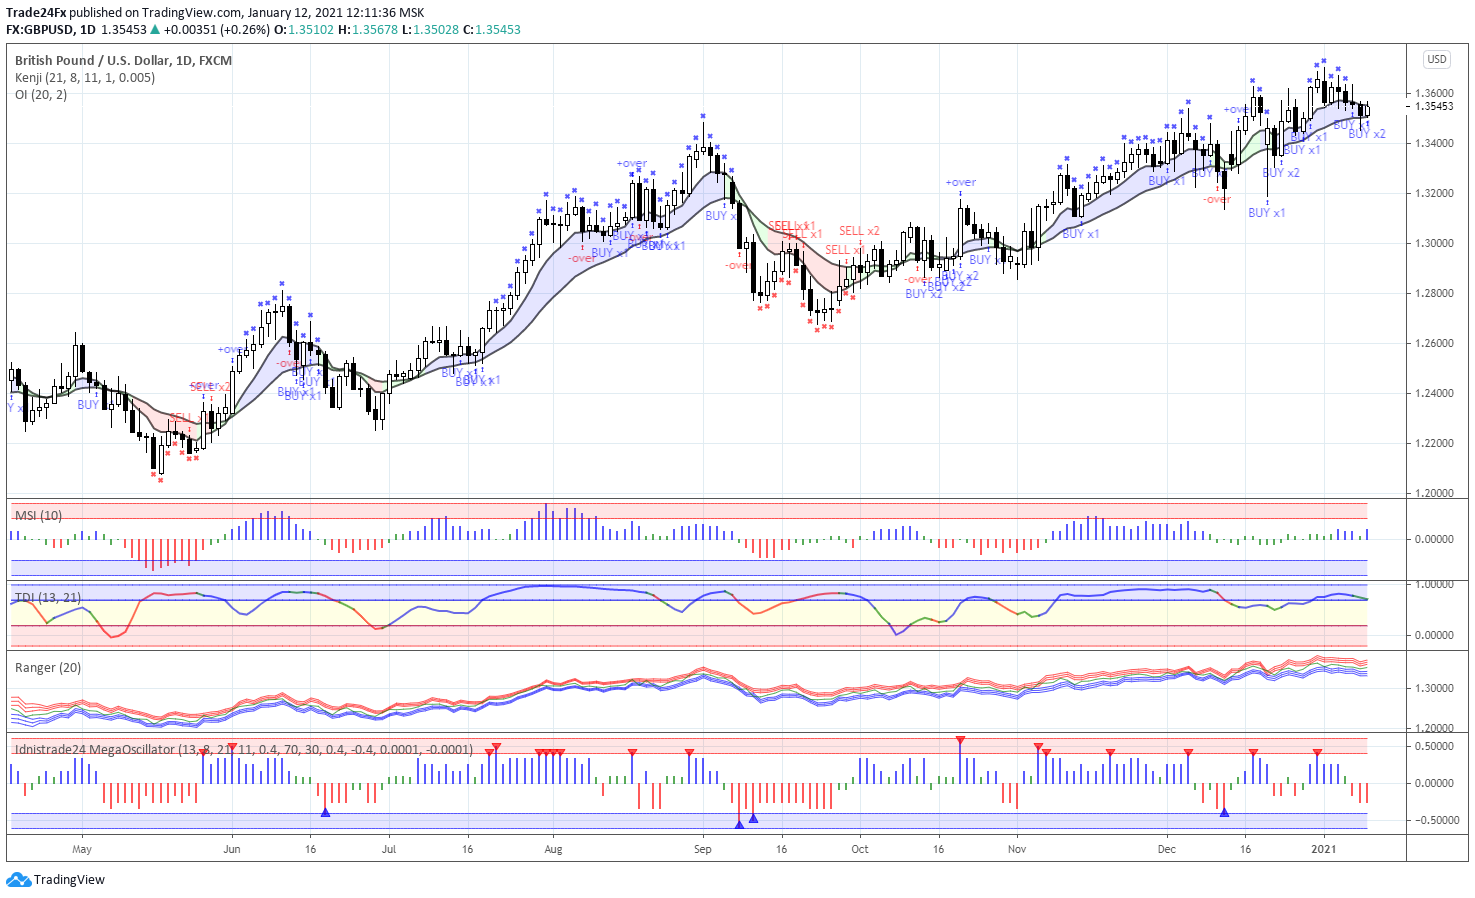
Task: Click the 1.26000 price axis label
Action: click(x=1433, y=344)
